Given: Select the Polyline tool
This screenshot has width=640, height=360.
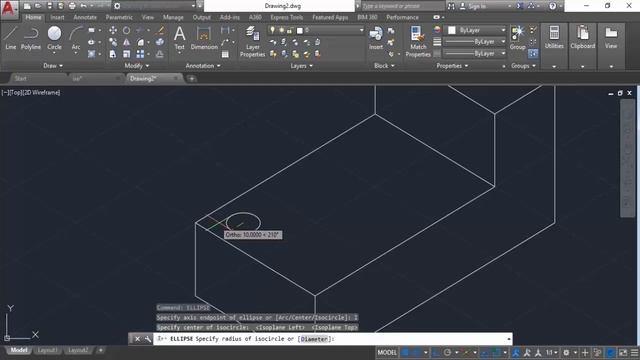Looking at the screenshot, I should [31, 38].
